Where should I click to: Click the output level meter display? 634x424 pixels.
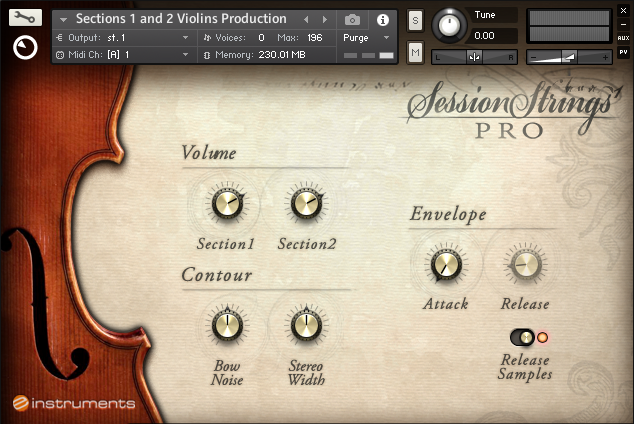click(x=569, y=26)
